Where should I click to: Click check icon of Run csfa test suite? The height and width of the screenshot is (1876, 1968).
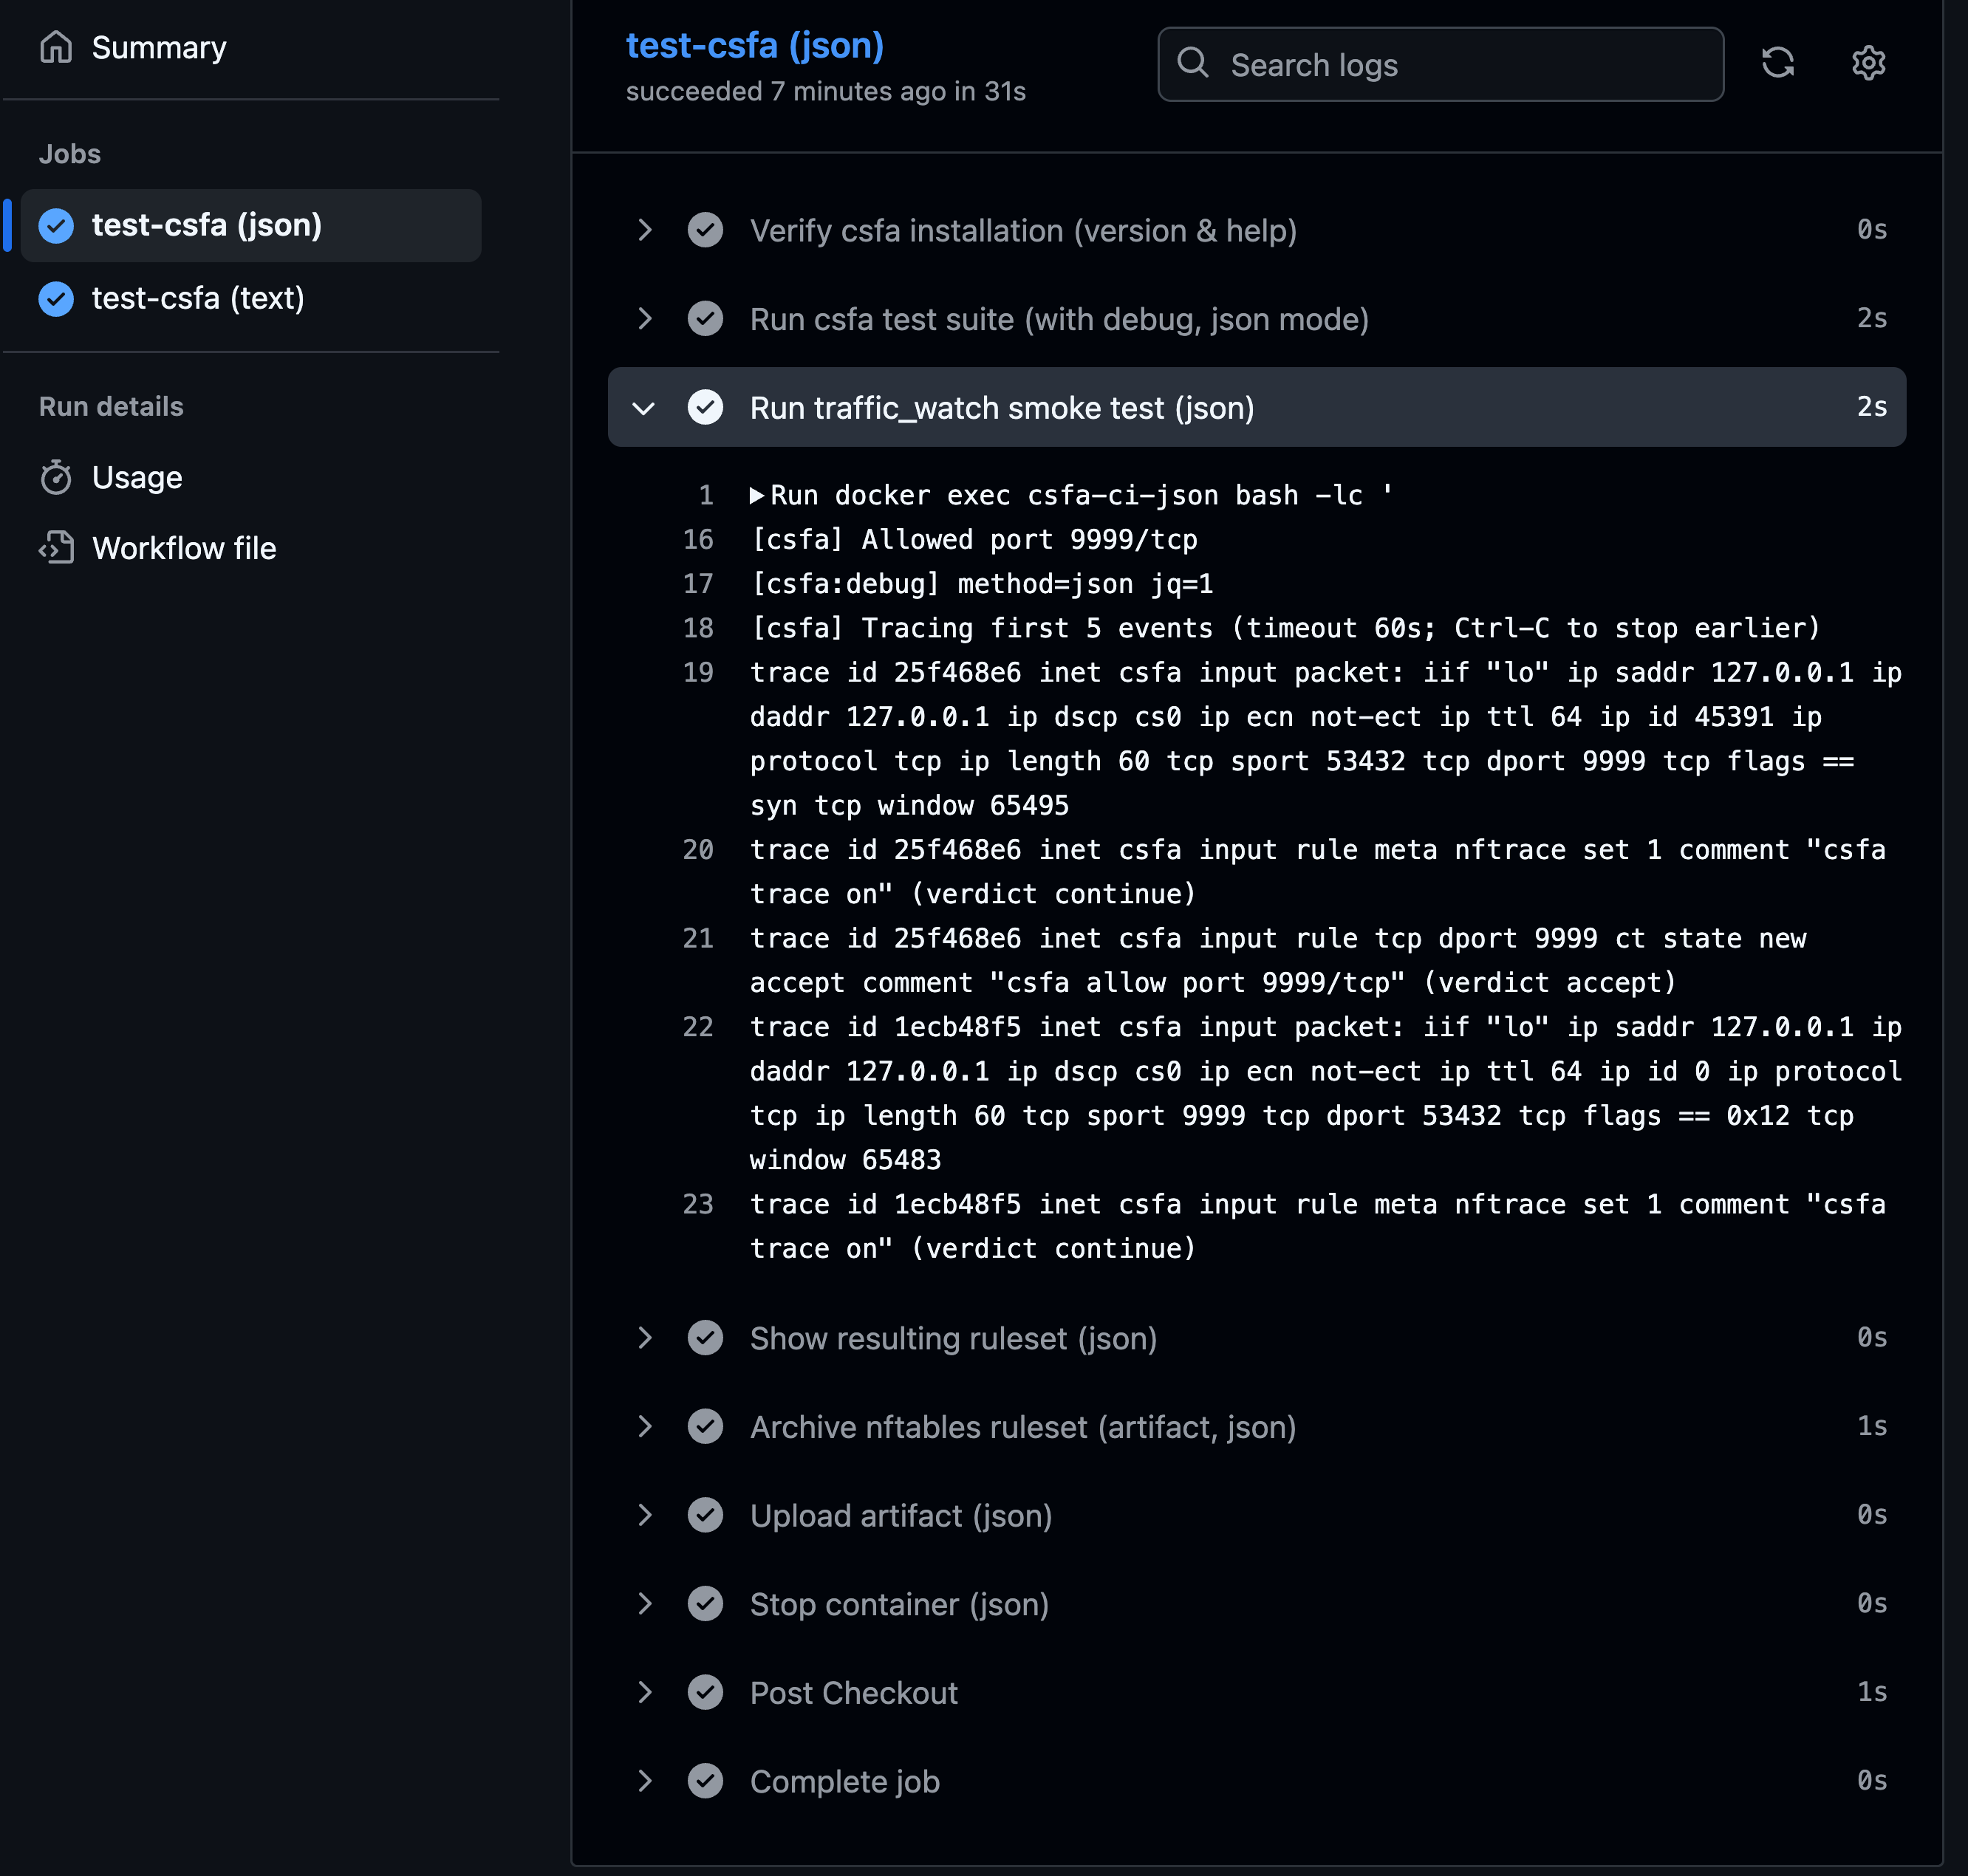(706, 319)
